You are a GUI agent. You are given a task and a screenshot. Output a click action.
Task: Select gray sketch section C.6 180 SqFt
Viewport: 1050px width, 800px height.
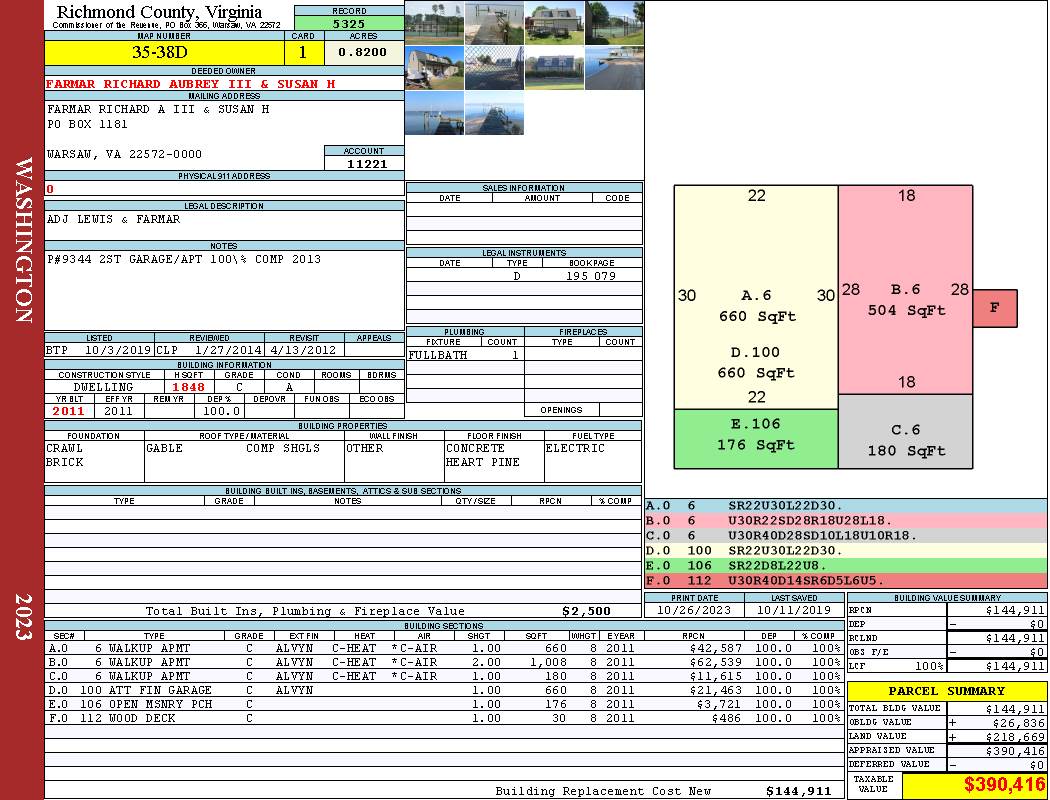point(905,431)
